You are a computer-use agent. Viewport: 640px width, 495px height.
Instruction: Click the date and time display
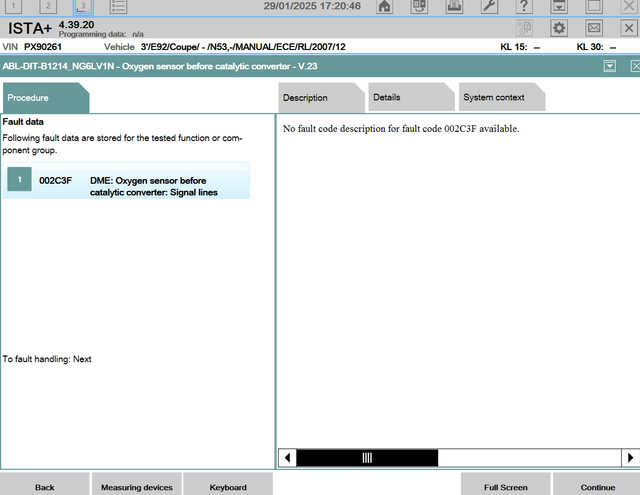click(x=312, y=6)
